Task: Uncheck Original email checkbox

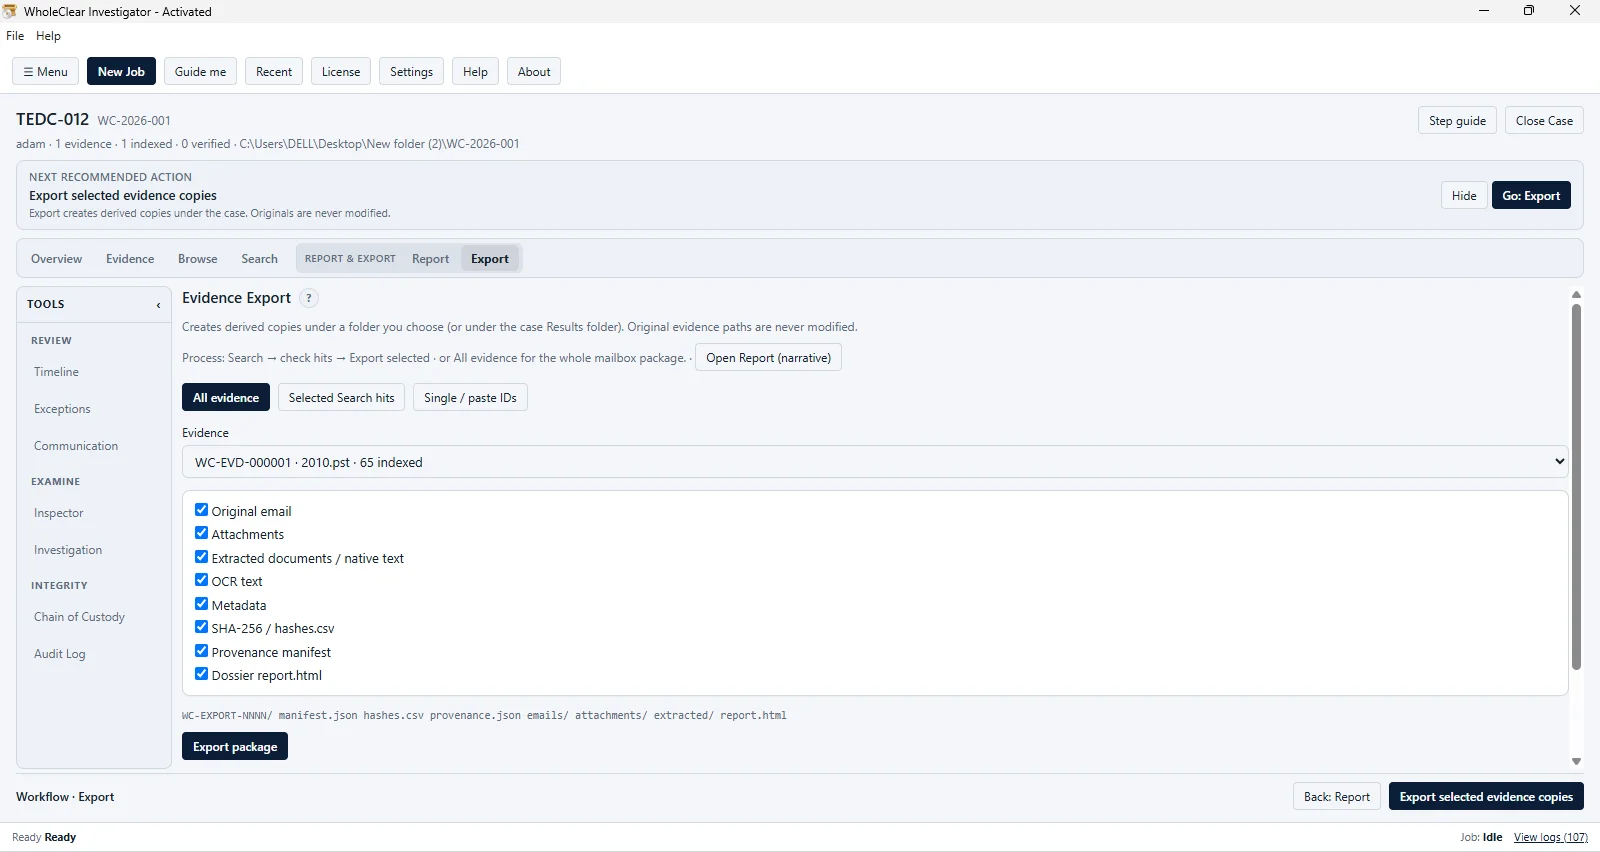Action: (201, 510)
